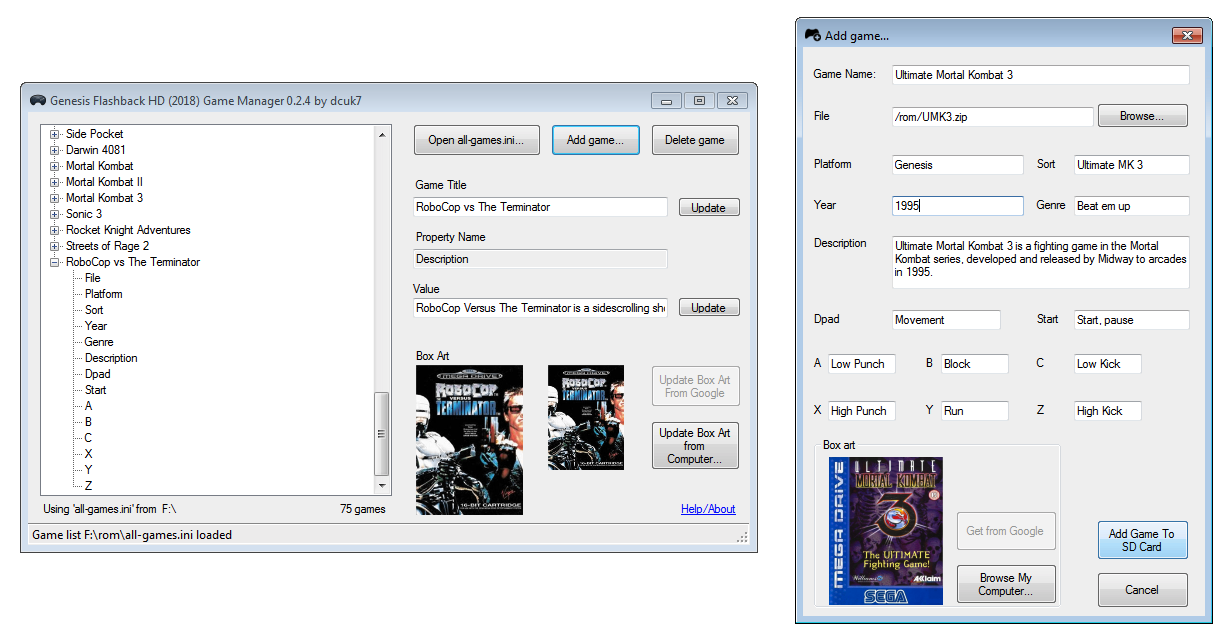Select the File property in the tree
Viewport: 1230px width, 642px height.
point(93,278)
